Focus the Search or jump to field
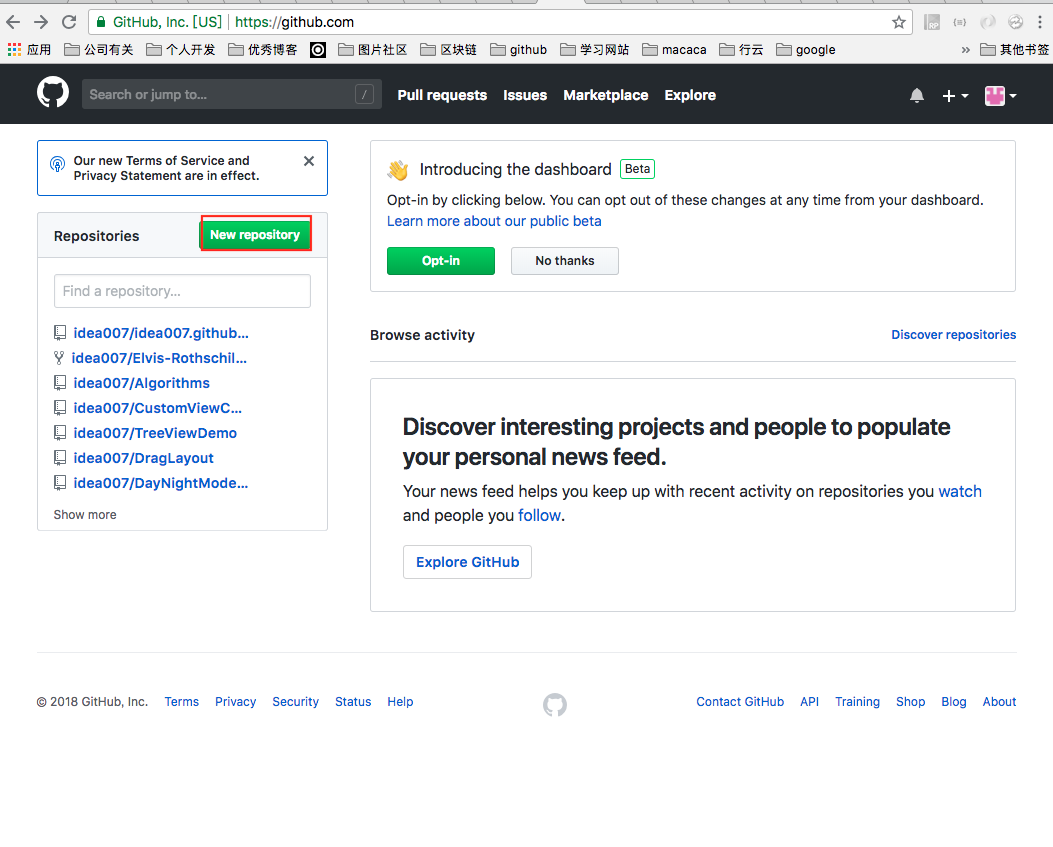The image size is (1053, 847). (232, 94)
